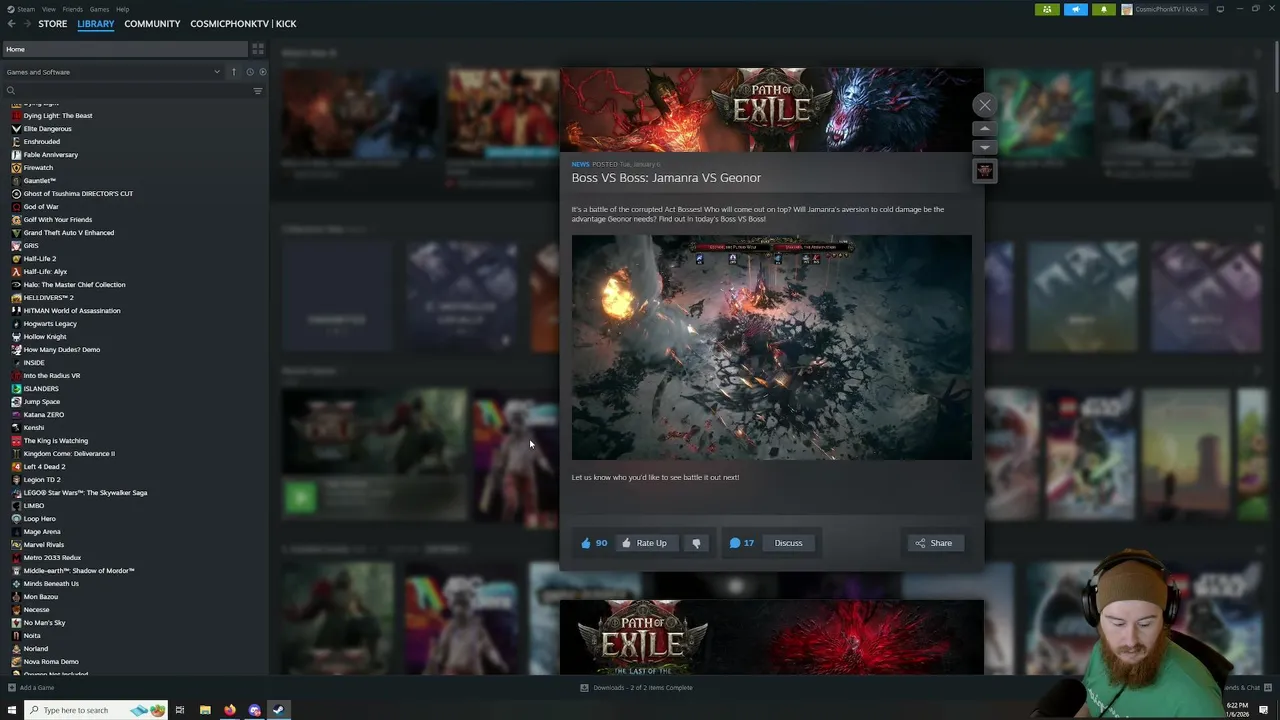Focus the library search field

(125, 91)
